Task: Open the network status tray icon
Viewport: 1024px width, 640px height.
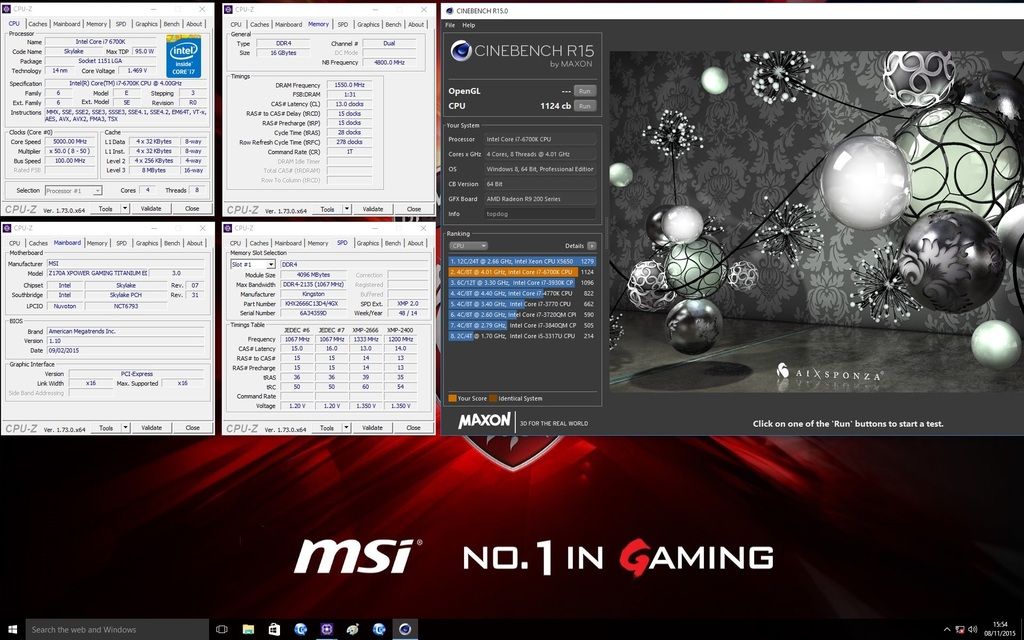Action: 960,630
